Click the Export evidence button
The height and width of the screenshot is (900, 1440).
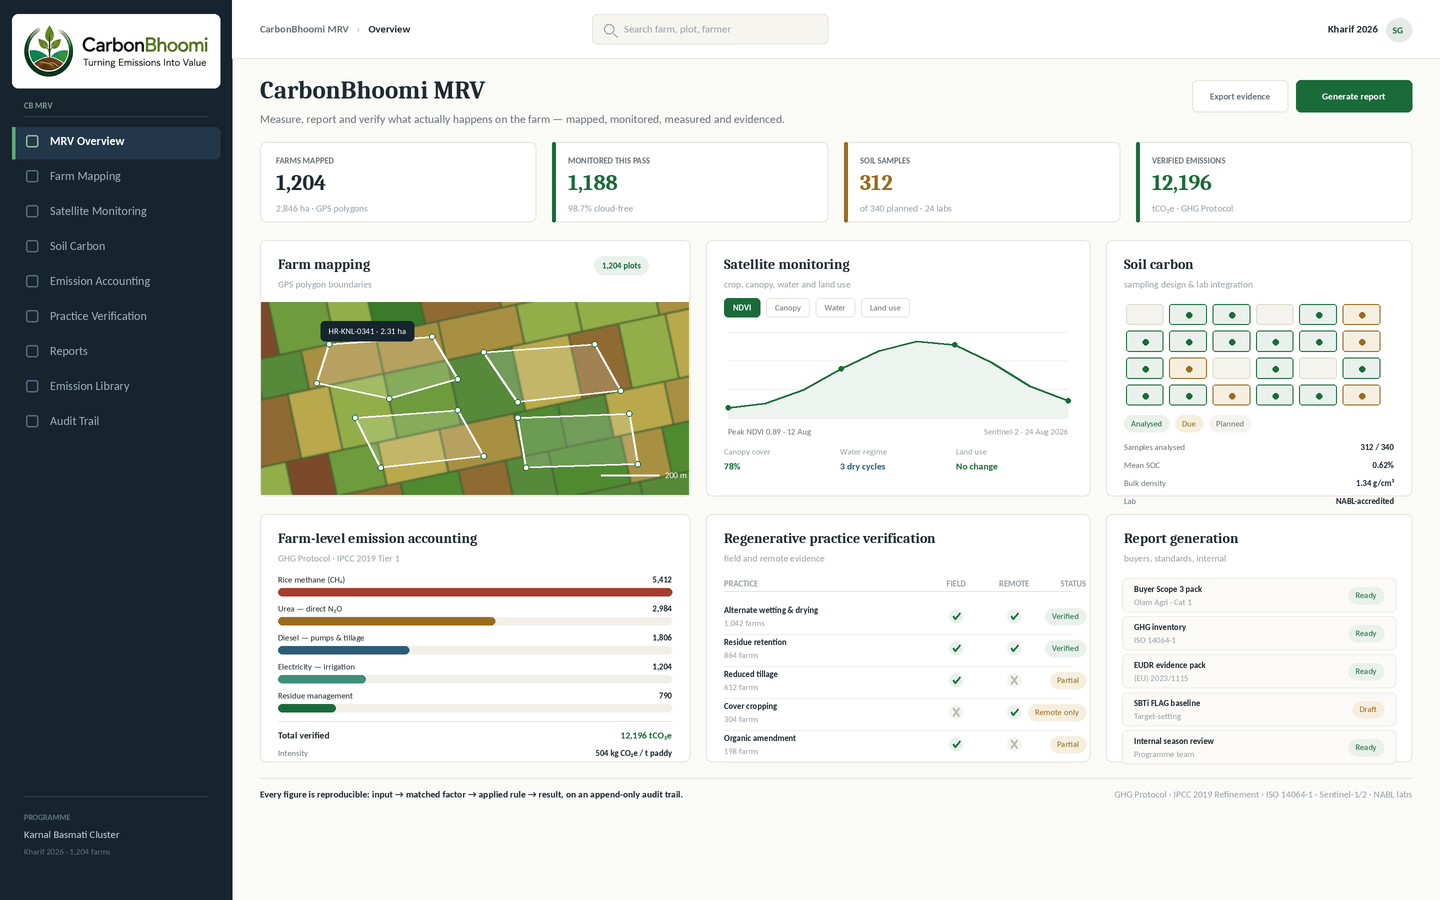tap(1240, 96)
